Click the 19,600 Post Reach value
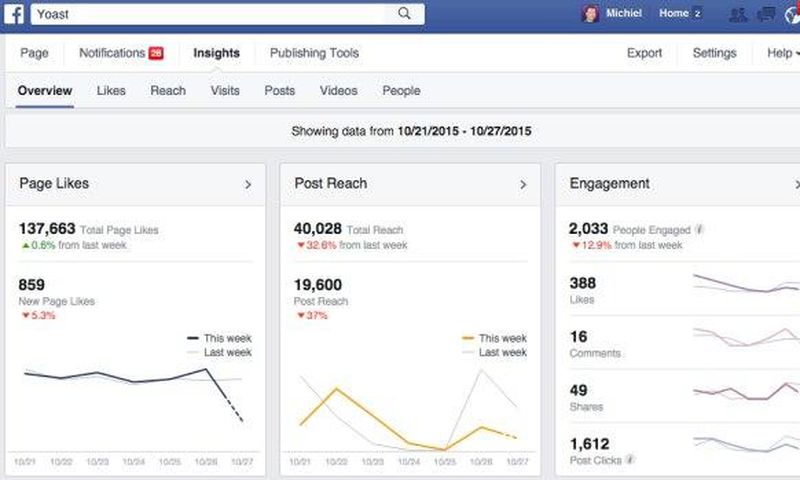800x480 pixels. (x=318, y=285)
